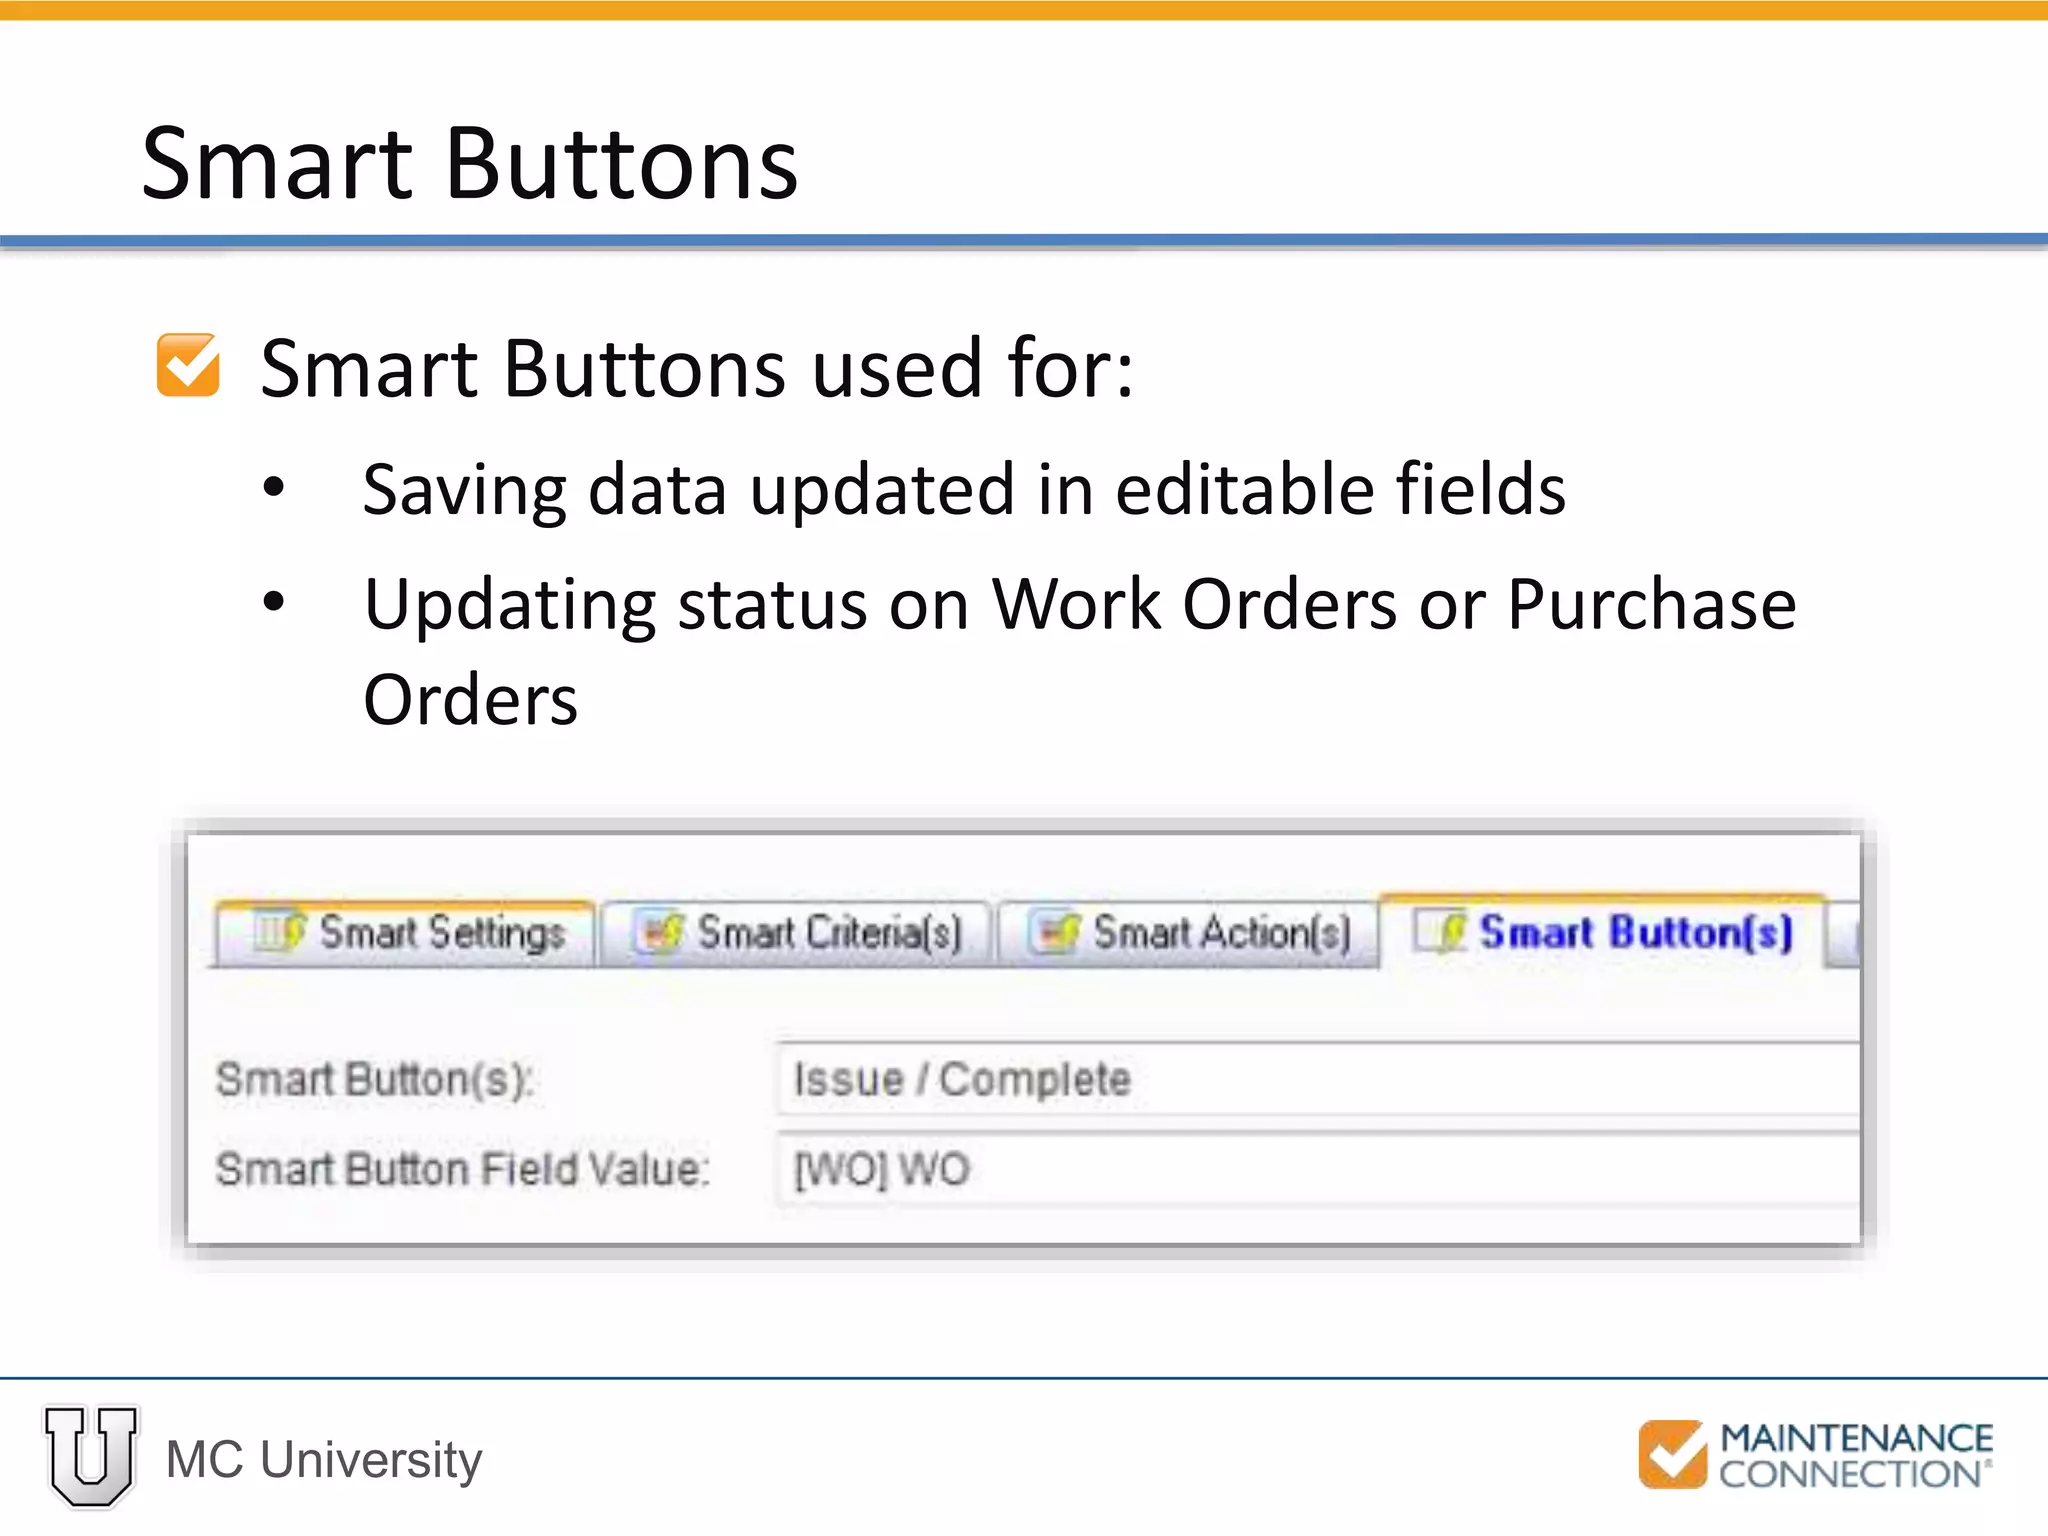Click the 'Smart Buttons' slide title

(x=470, y=163)
